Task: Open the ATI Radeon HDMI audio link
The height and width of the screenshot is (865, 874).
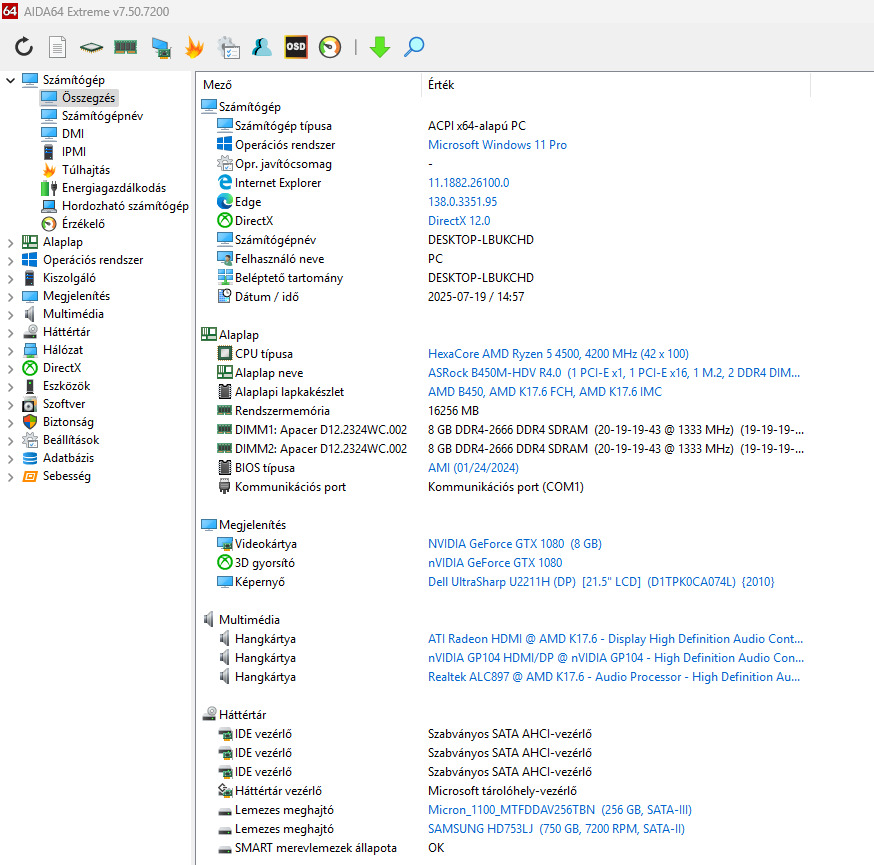Action: click(x=615, y=639)
